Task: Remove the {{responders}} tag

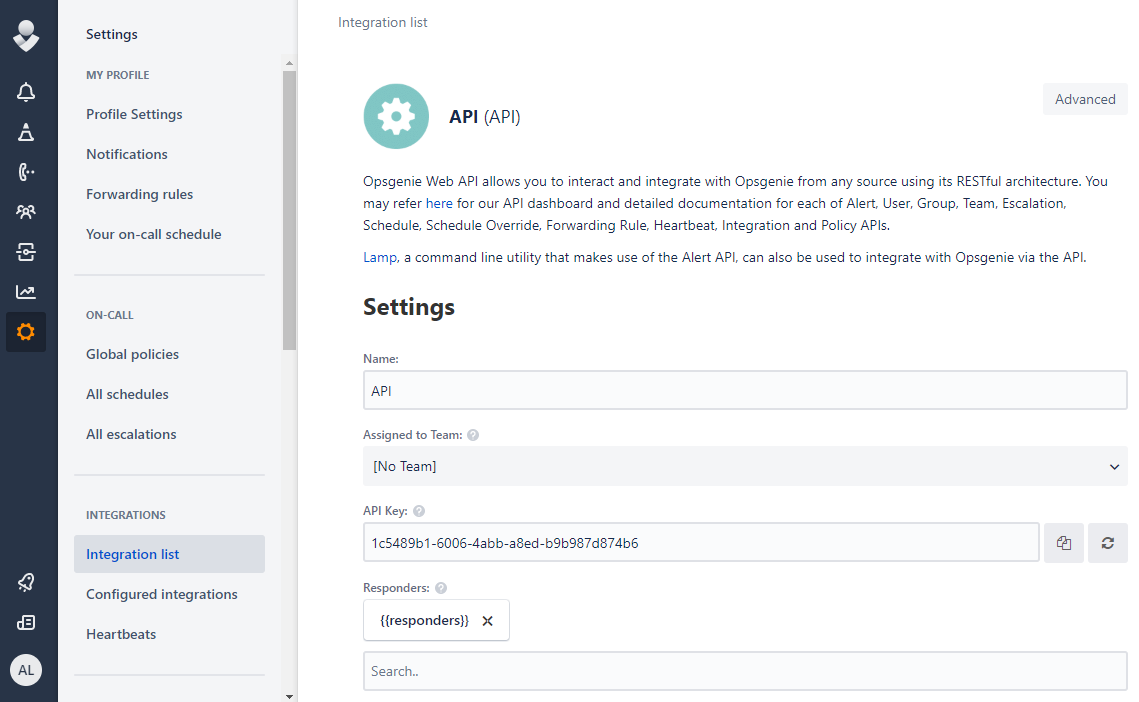Action: [487, 621]
